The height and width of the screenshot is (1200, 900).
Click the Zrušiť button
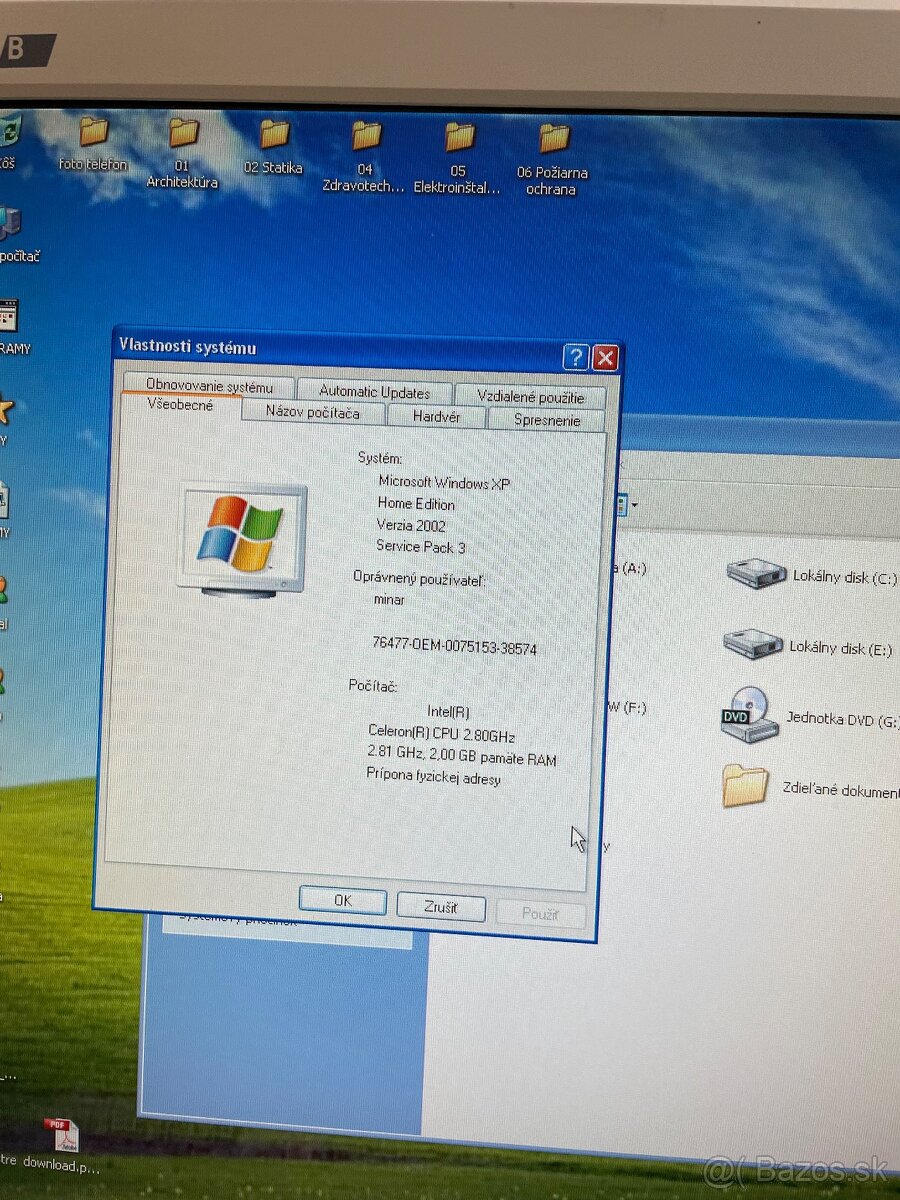[440, 907]
